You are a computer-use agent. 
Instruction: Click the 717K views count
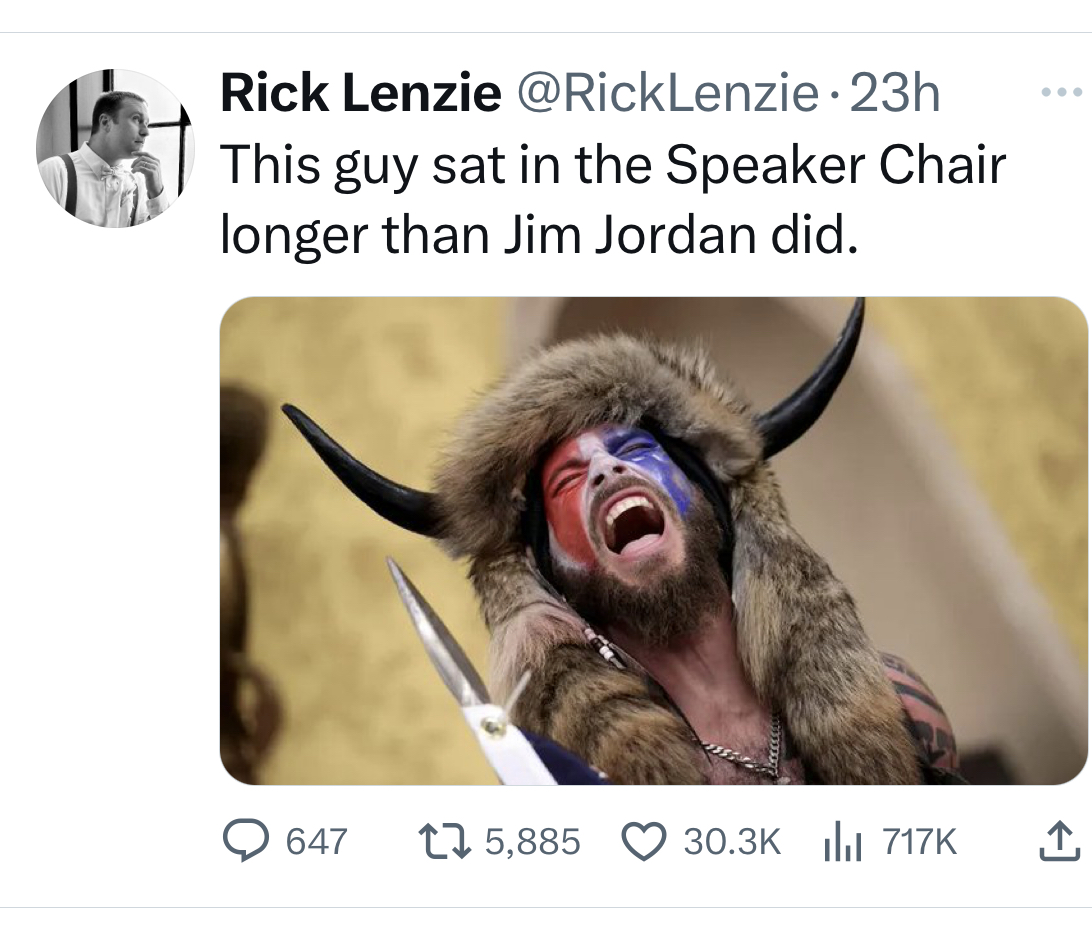click(920, 842)
